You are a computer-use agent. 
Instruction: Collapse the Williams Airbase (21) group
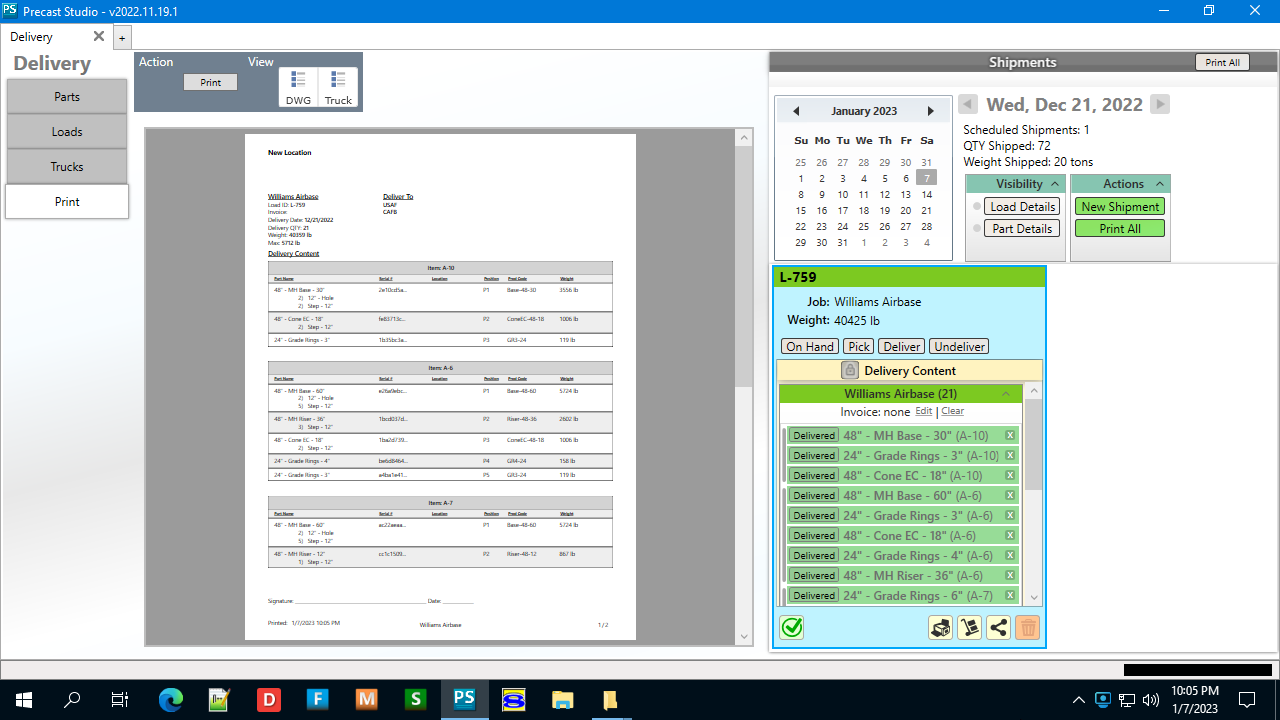1006,394
